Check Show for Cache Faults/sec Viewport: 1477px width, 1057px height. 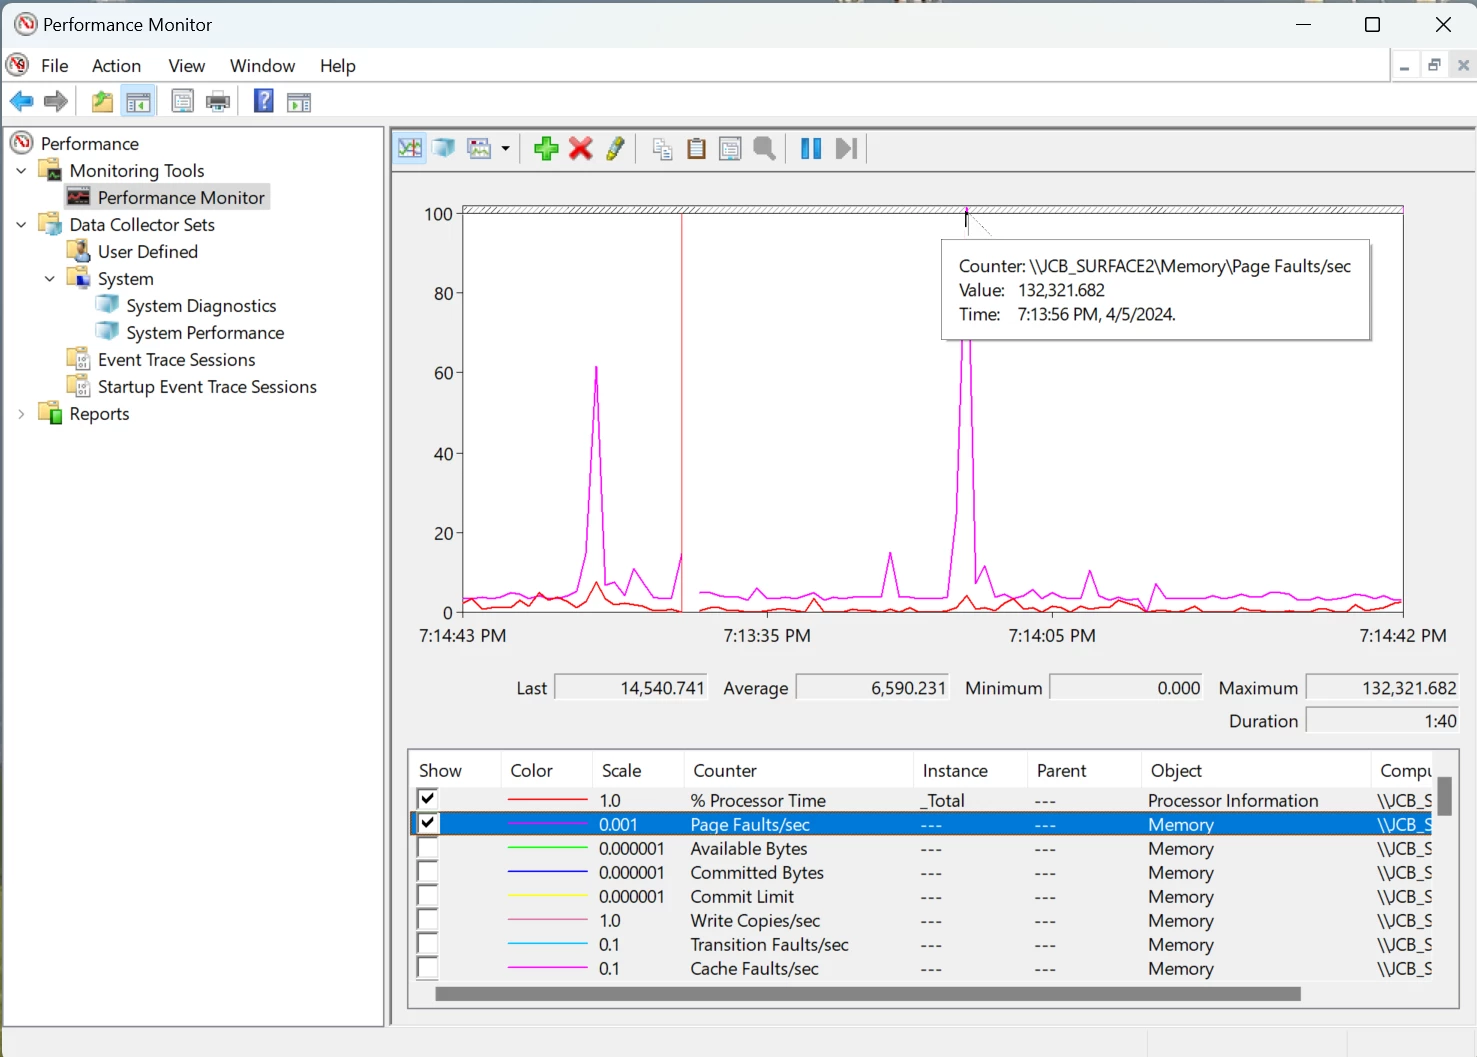pyautogui.click(x=428, y=967)
